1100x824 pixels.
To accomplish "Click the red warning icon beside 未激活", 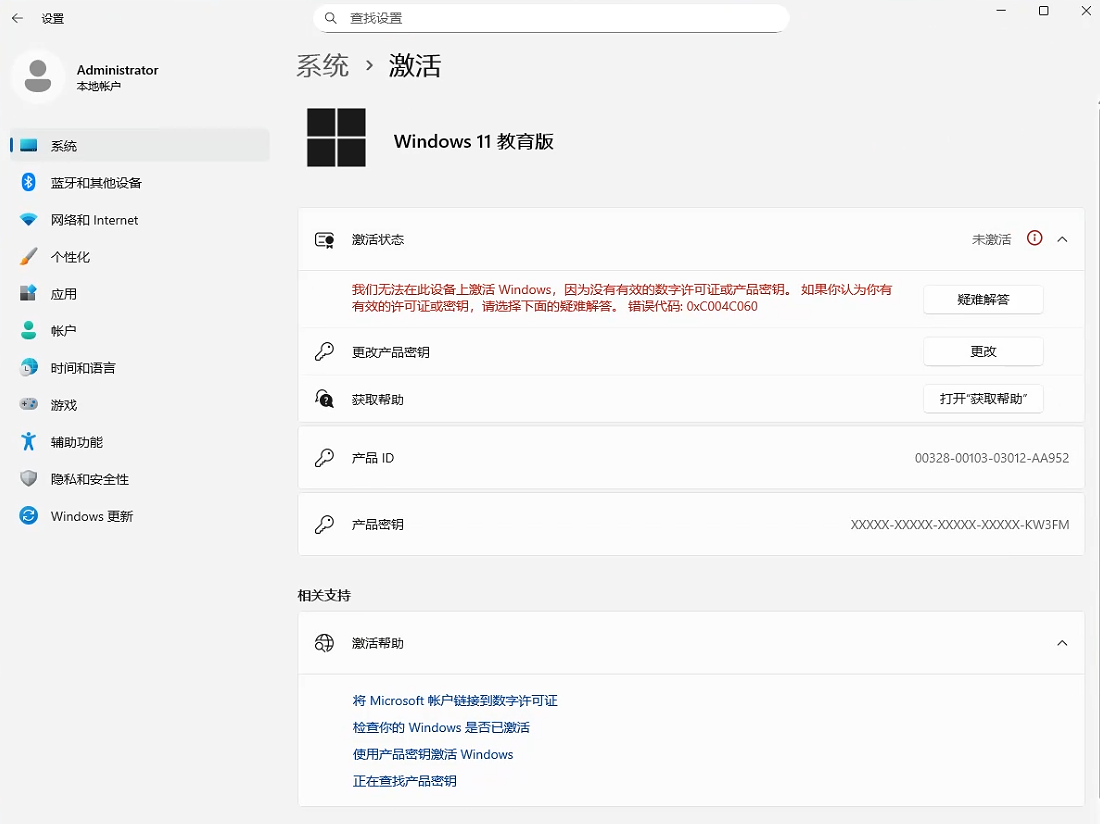I will (x=1035, y=239).
